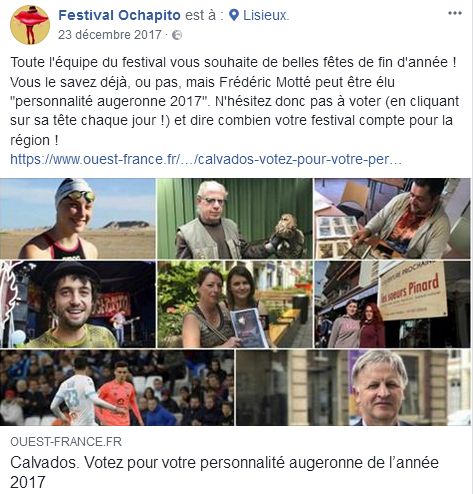Open the 23 décembre 2017 timestamp
Screen dimensions: 473x494
110,35
